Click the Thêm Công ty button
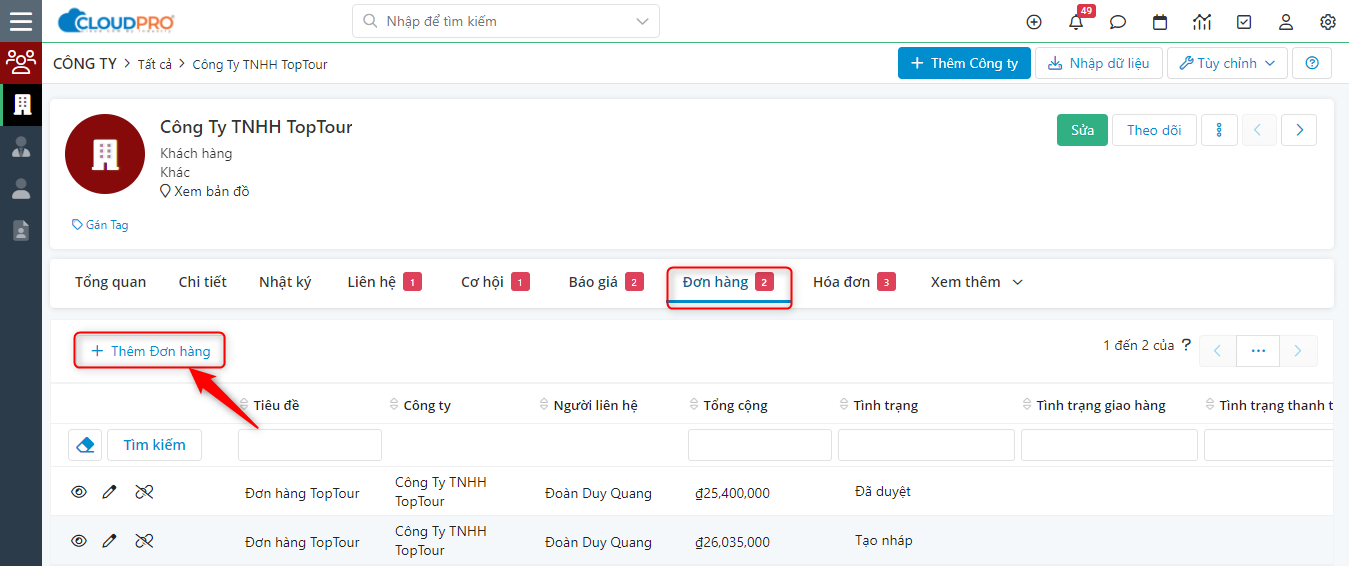This screenshot has height=566, width=1349. [x=964, y=63]
